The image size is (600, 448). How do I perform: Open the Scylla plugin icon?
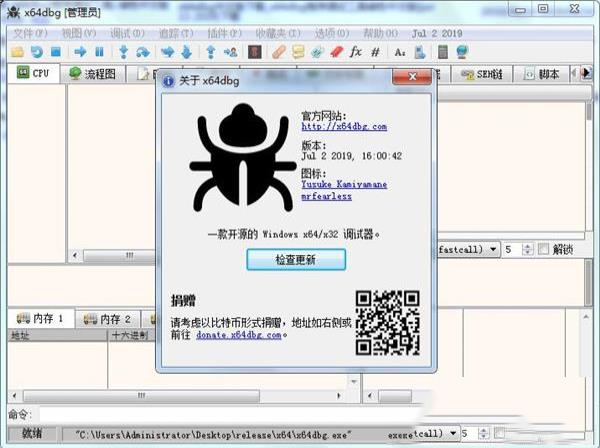tap(255, 52)
